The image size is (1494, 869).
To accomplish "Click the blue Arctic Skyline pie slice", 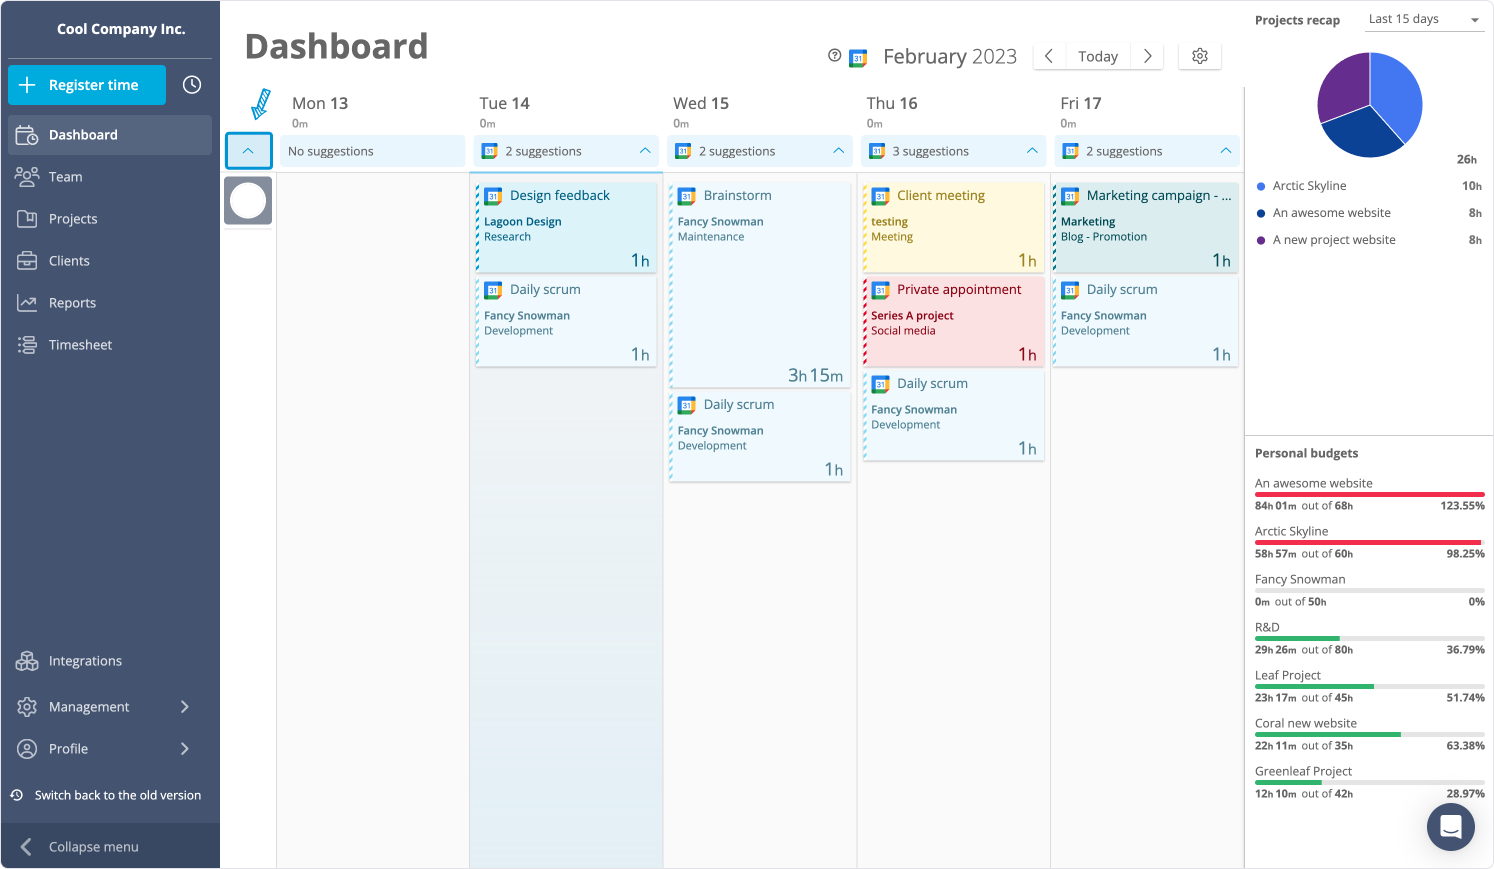I will coord(1395,94).
